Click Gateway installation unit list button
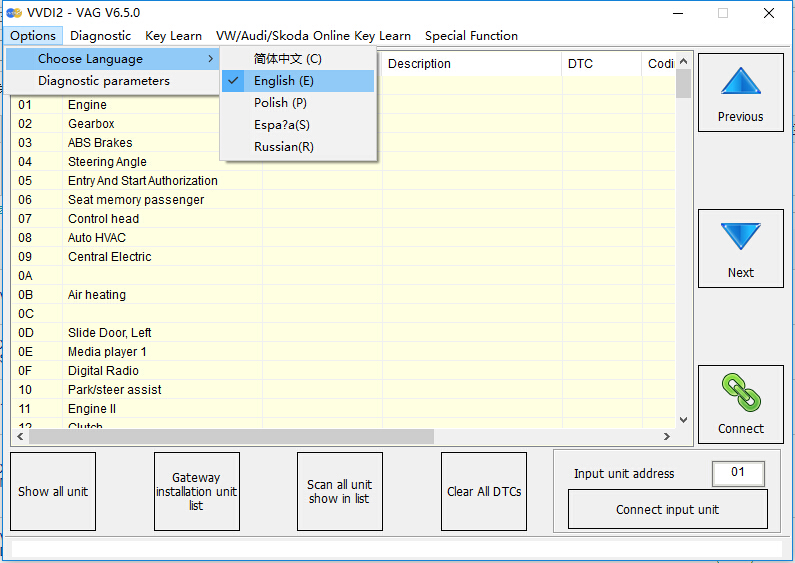The image size is (795, 563). [196, 492]
